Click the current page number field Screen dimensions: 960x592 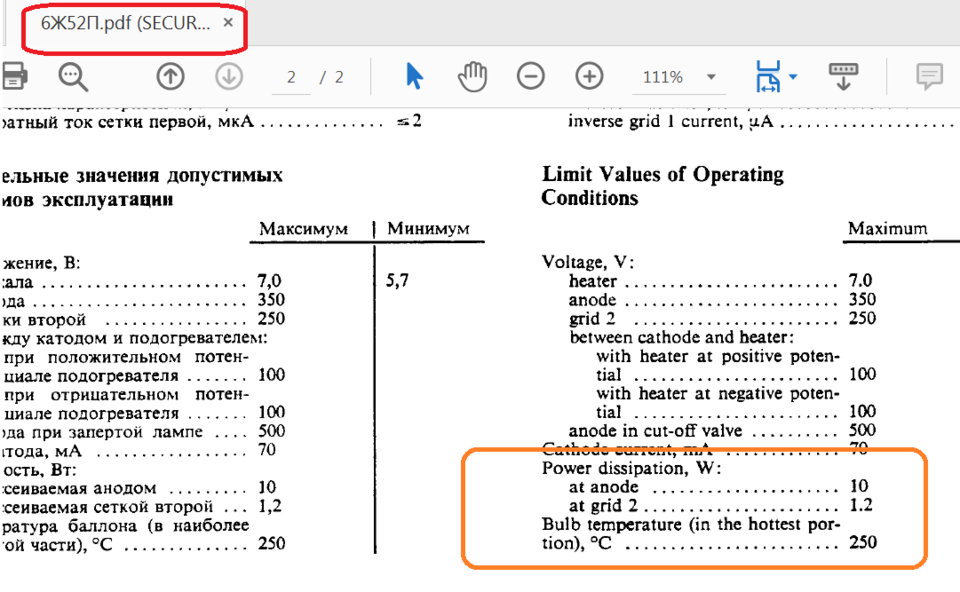click(291, 77)
